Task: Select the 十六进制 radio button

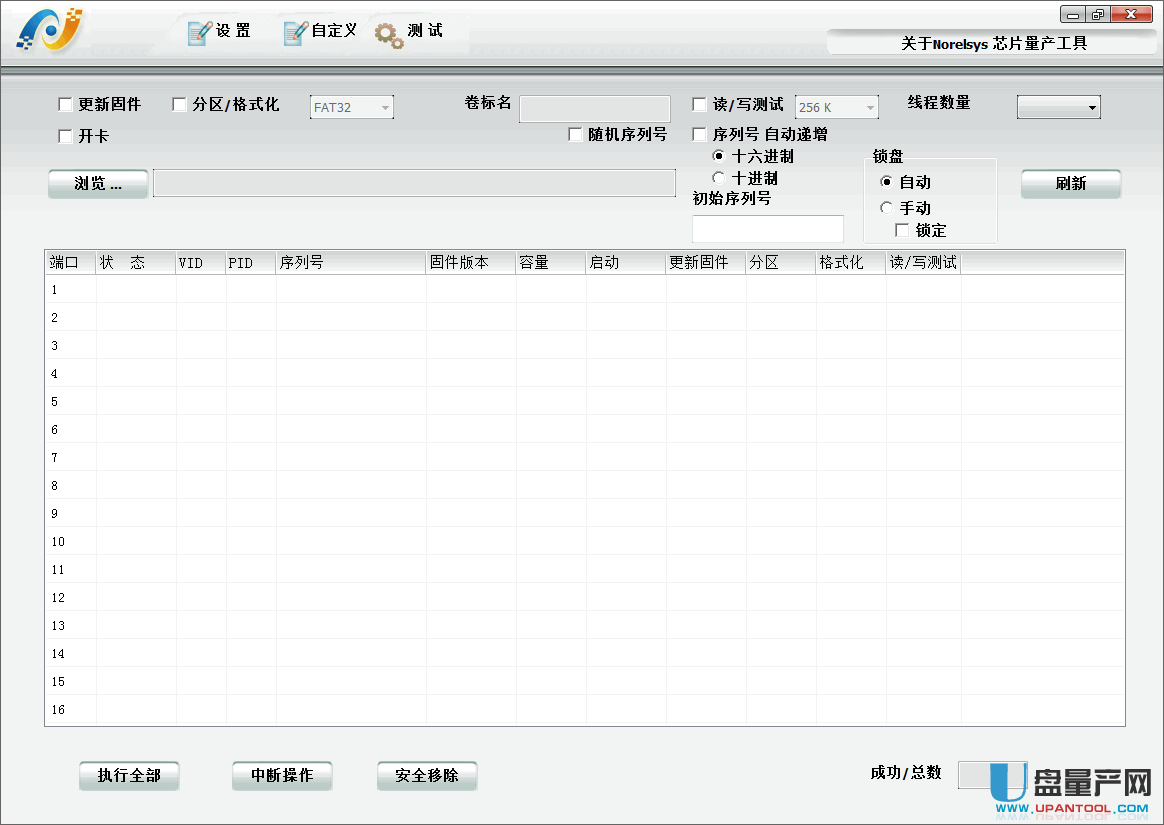Action: pos(718,156)
